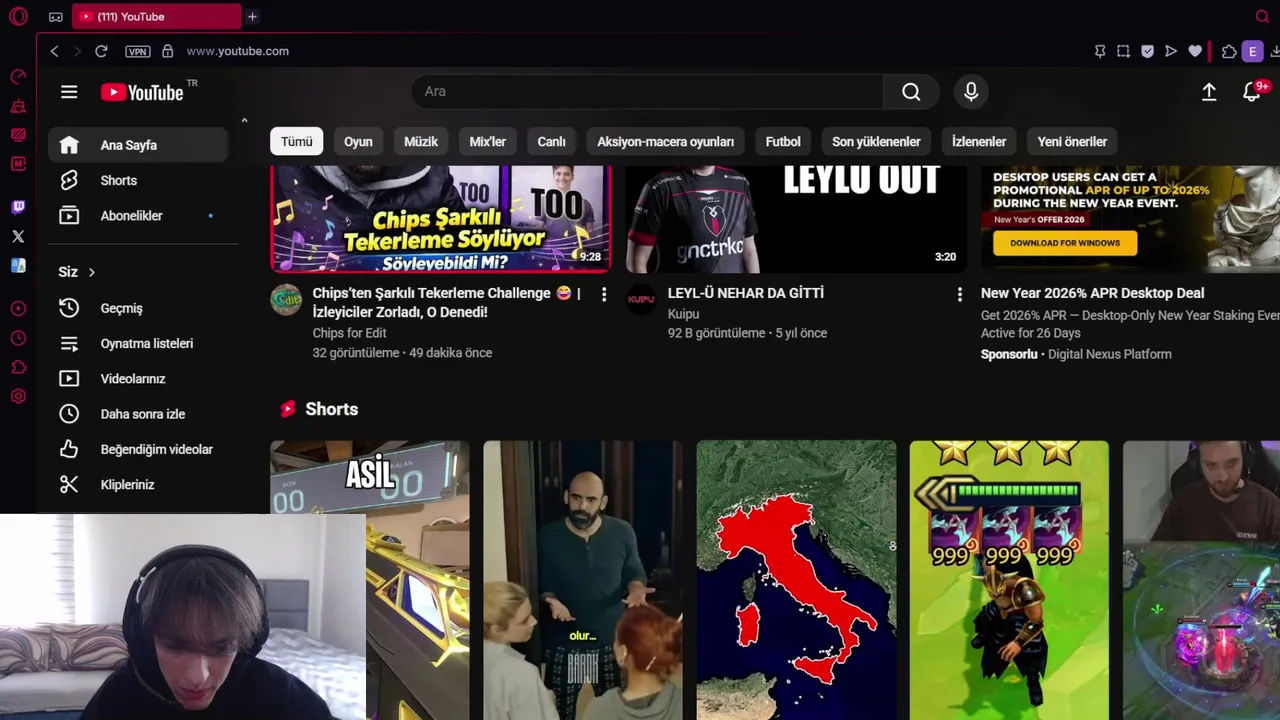Screen dimensions: 1280x720
Task: Switch to the (111) YouTube browser tab
Action: (x=157, y=17)
